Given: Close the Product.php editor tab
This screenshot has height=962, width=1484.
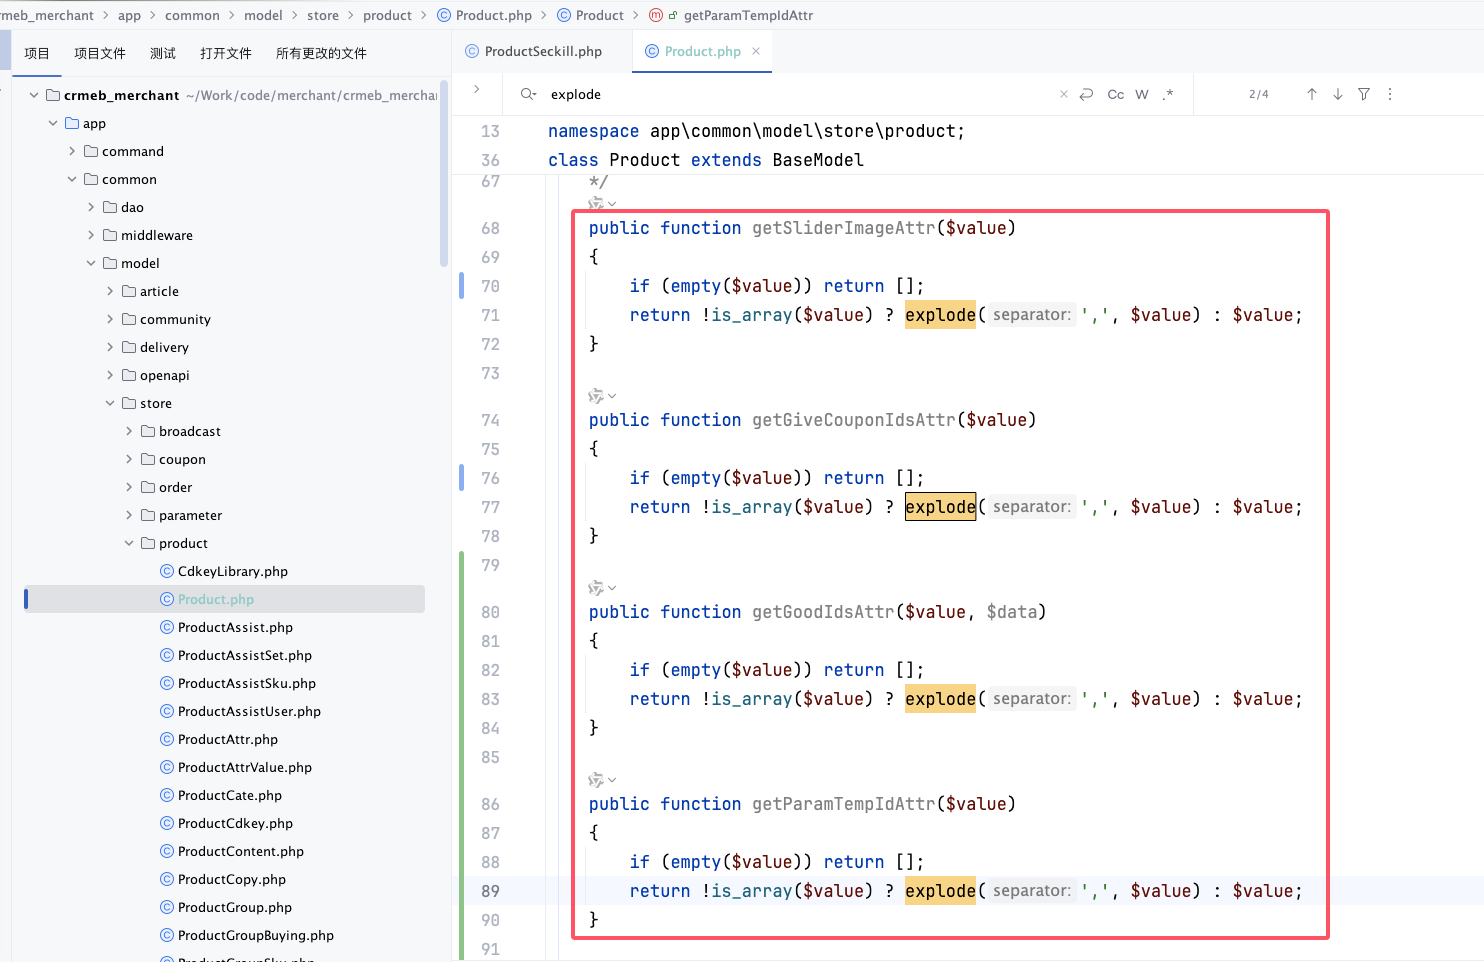Looking at the screenshot, I should tap(756, 51).
